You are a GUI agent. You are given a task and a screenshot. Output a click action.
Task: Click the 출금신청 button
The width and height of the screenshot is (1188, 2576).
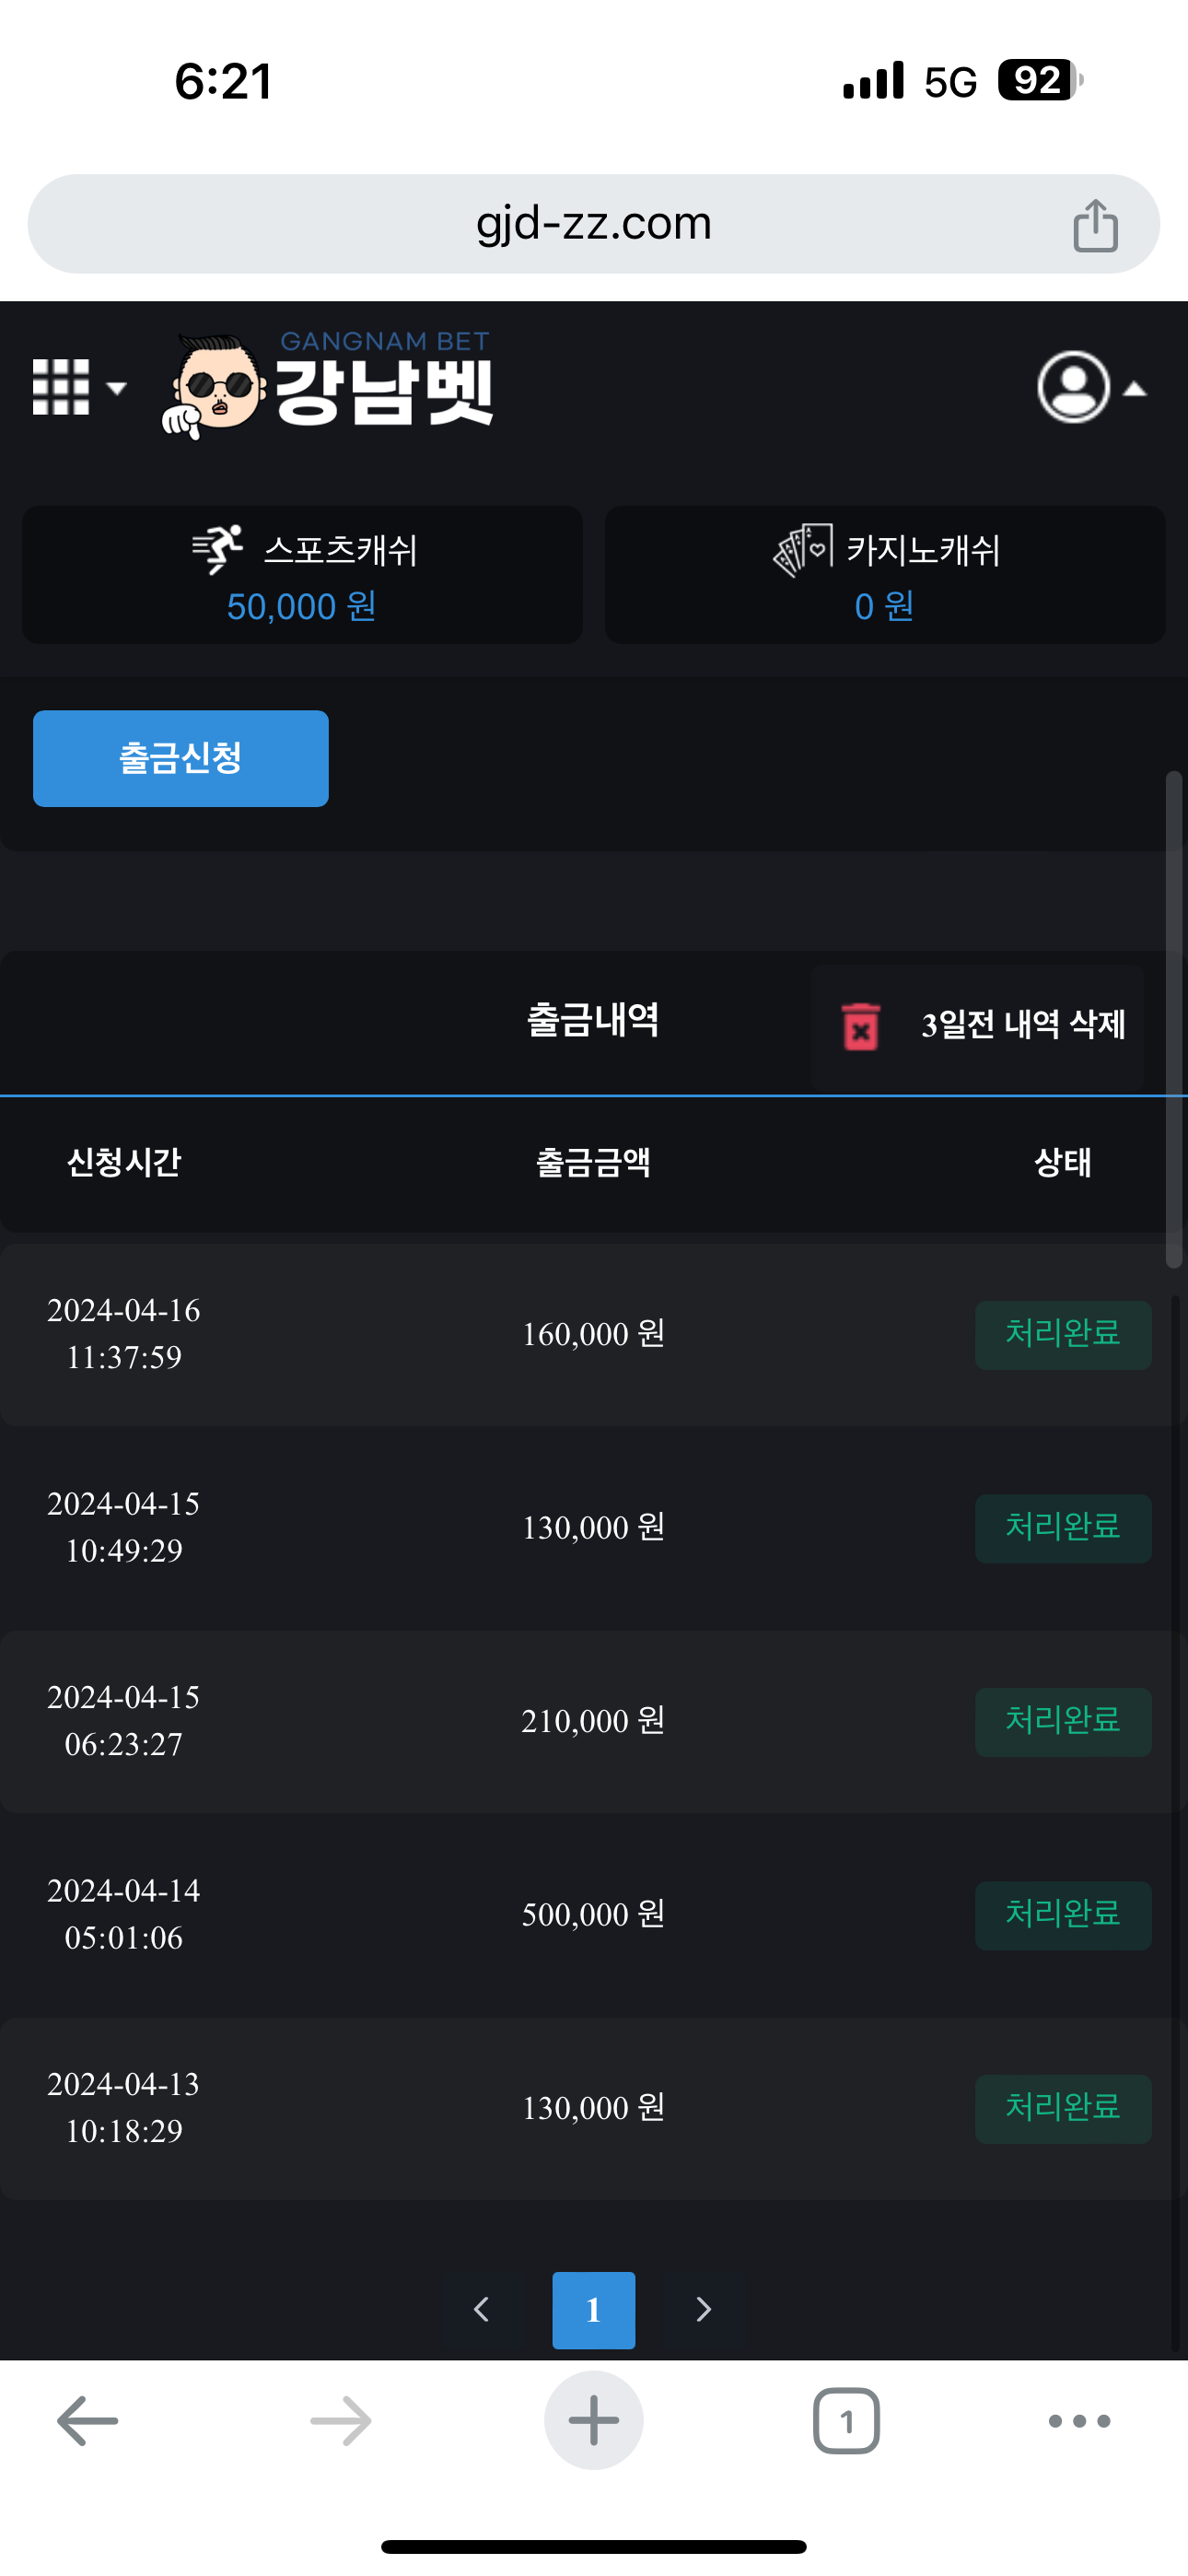(x=181, y=758)
